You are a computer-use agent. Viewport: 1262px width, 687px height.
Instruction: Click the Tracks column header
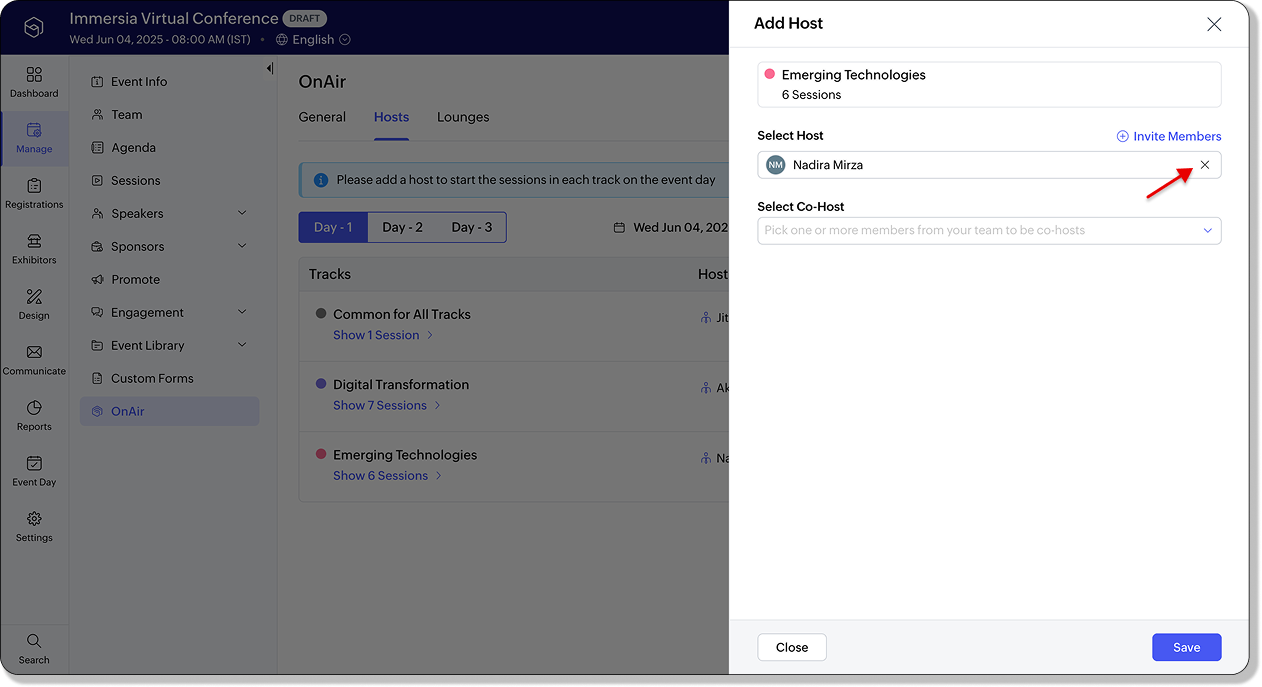330,274
